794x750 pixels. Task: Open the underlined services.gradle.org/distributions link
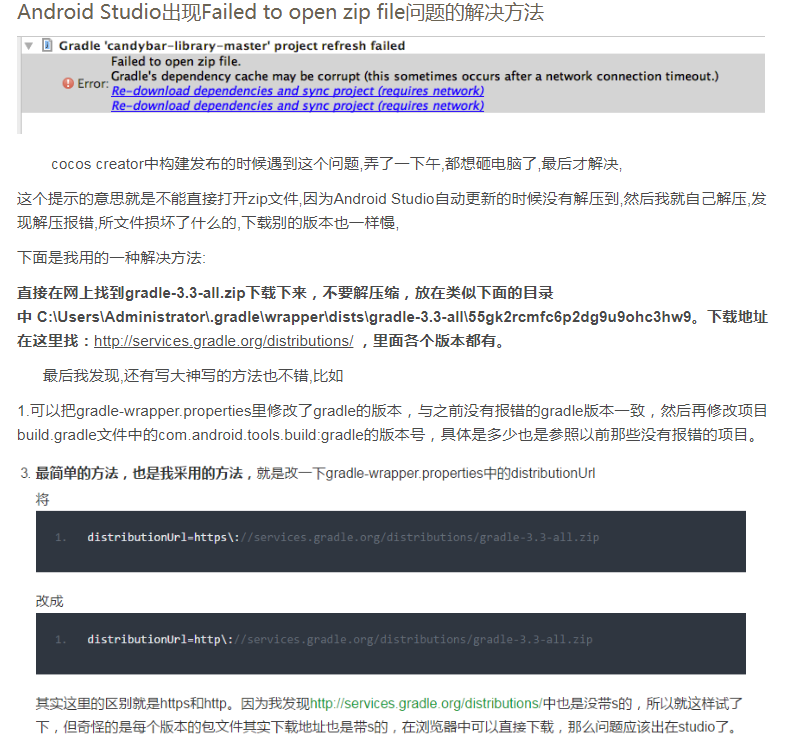pyautogui.click(x=223, y=341)
